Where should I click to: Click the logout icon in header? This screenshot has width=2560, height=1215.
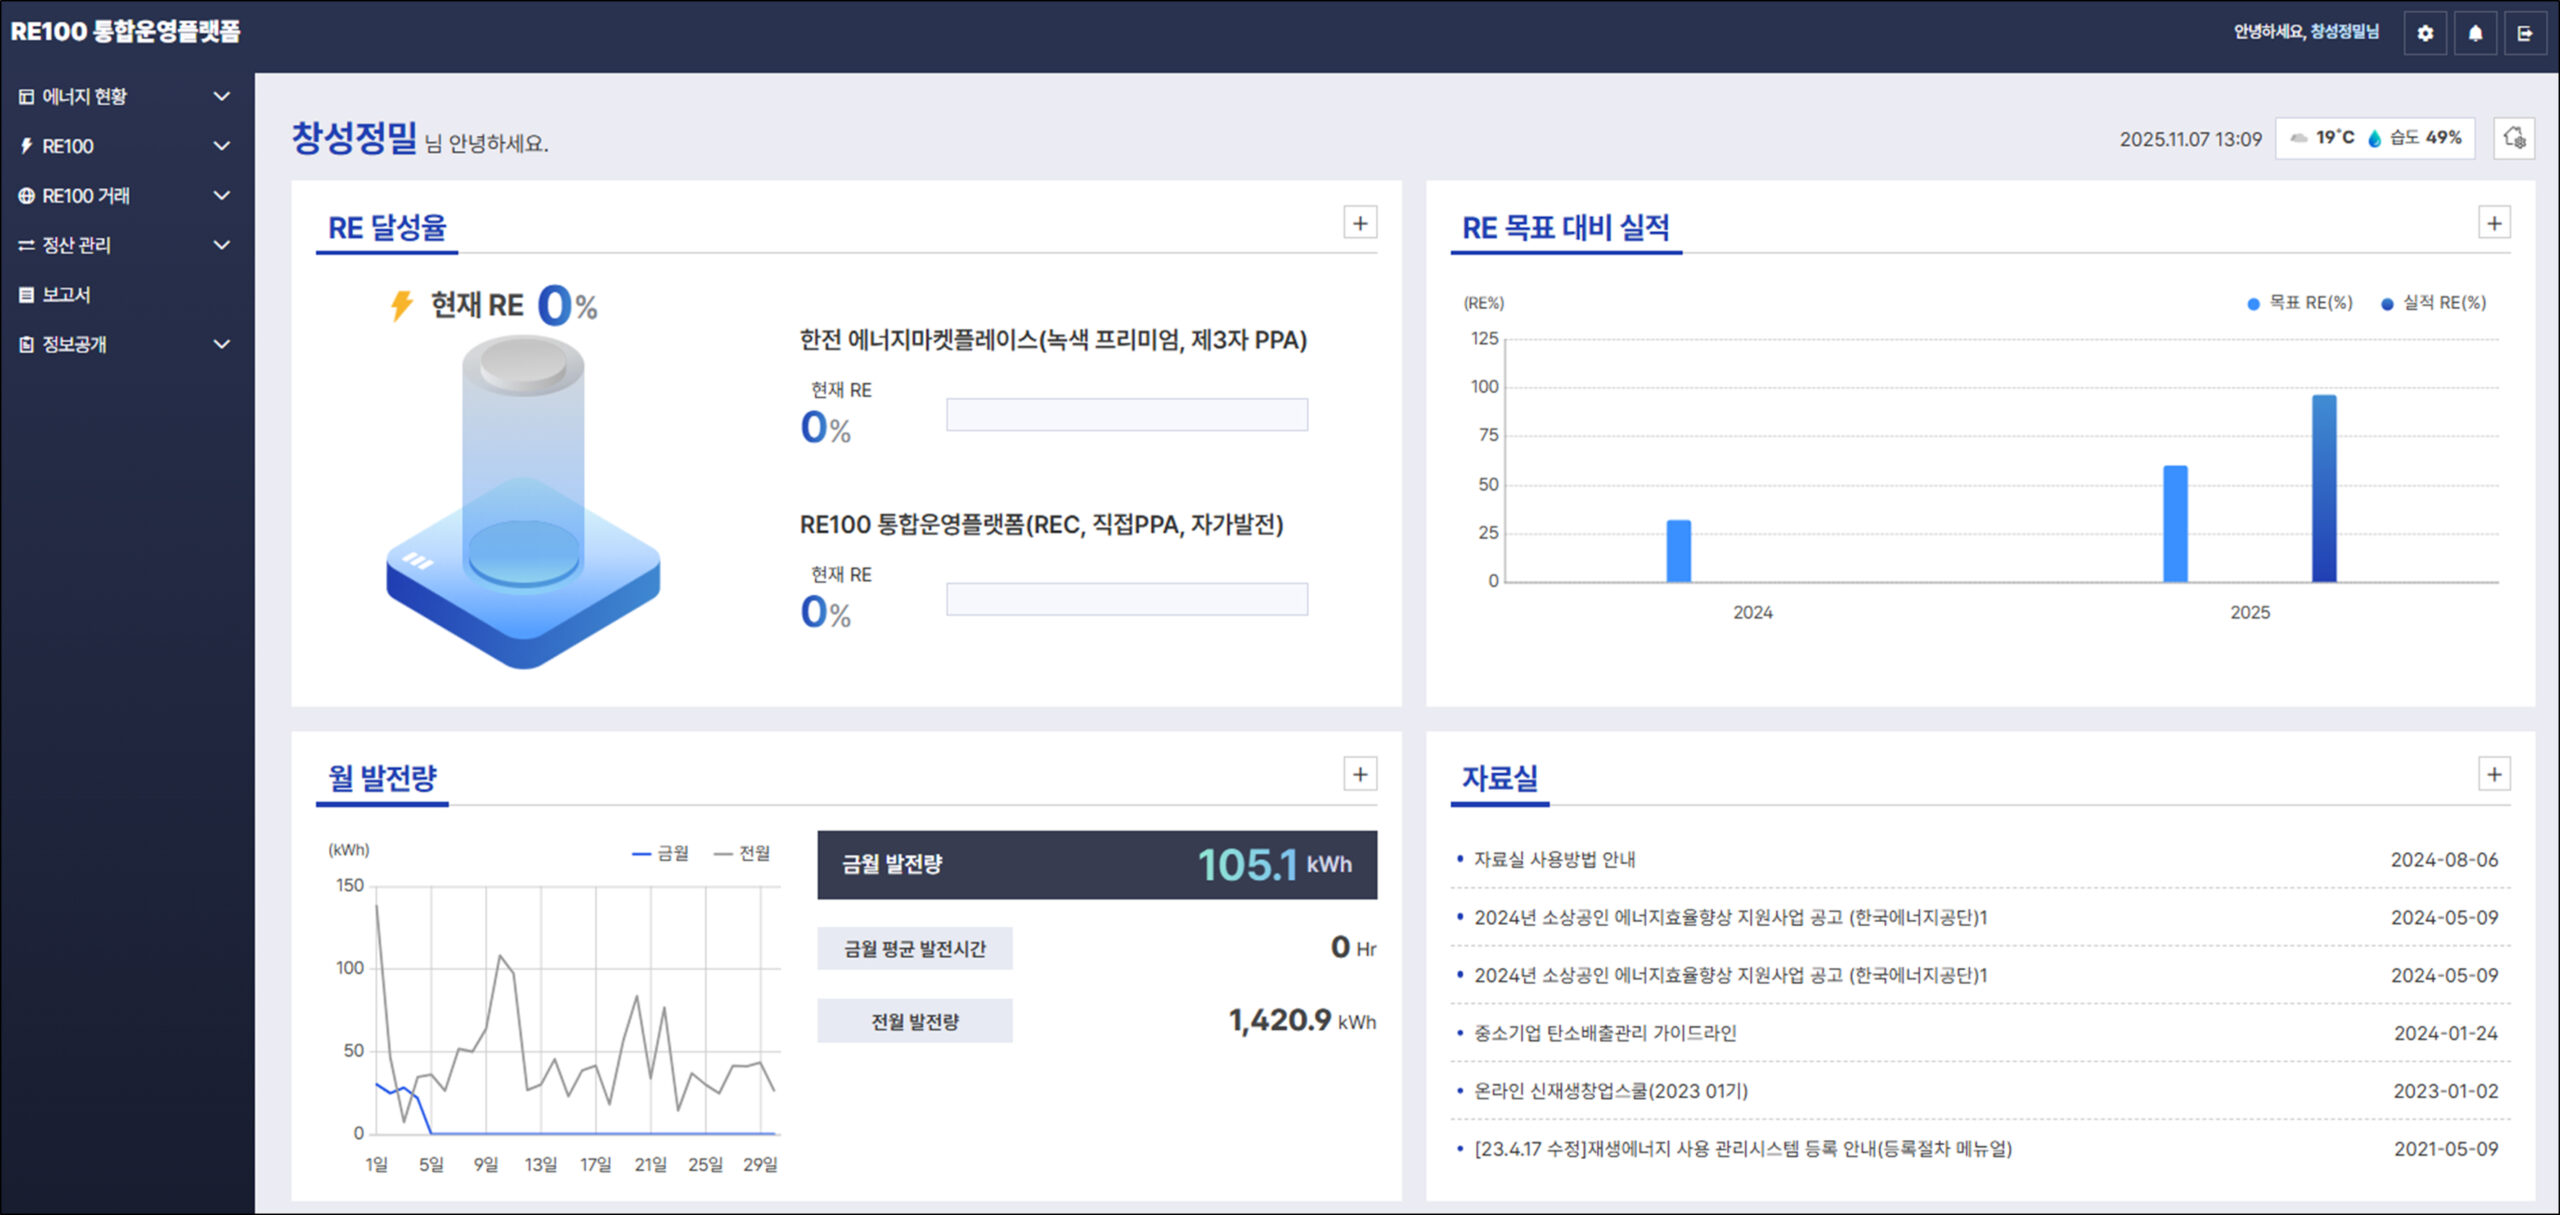pyautogui.click(x=2525, y=33)
